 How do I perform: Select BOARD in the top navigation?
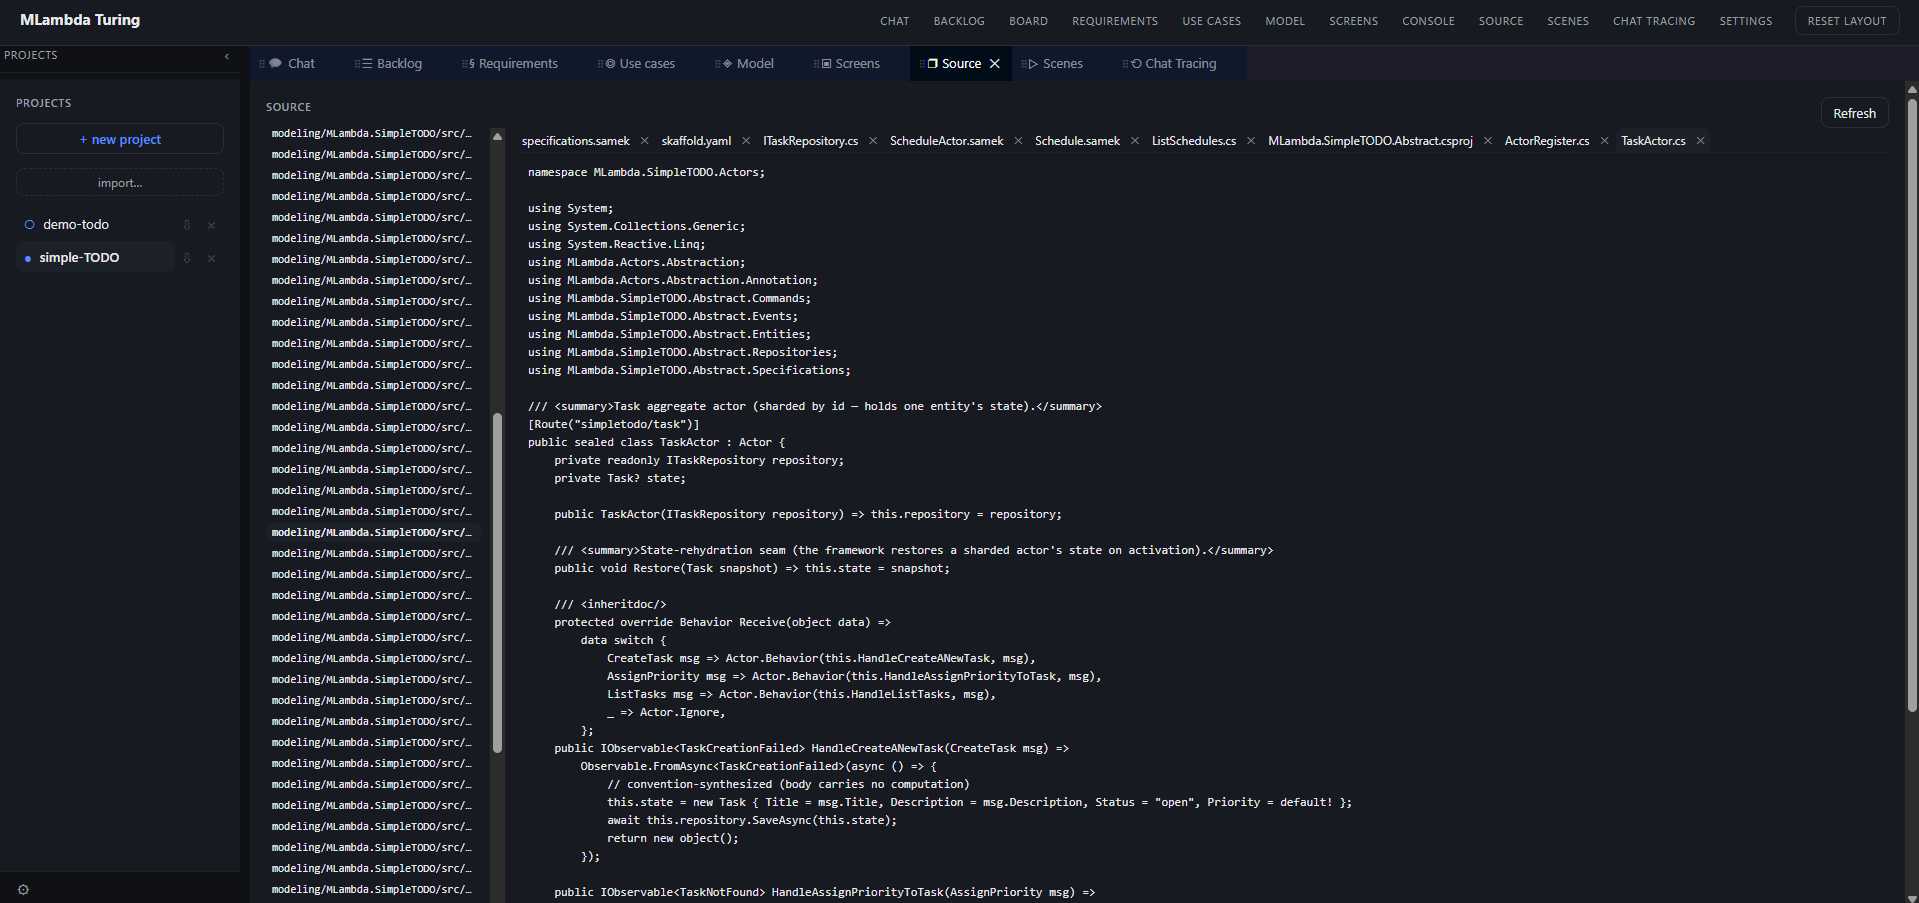click(1028, 21)
